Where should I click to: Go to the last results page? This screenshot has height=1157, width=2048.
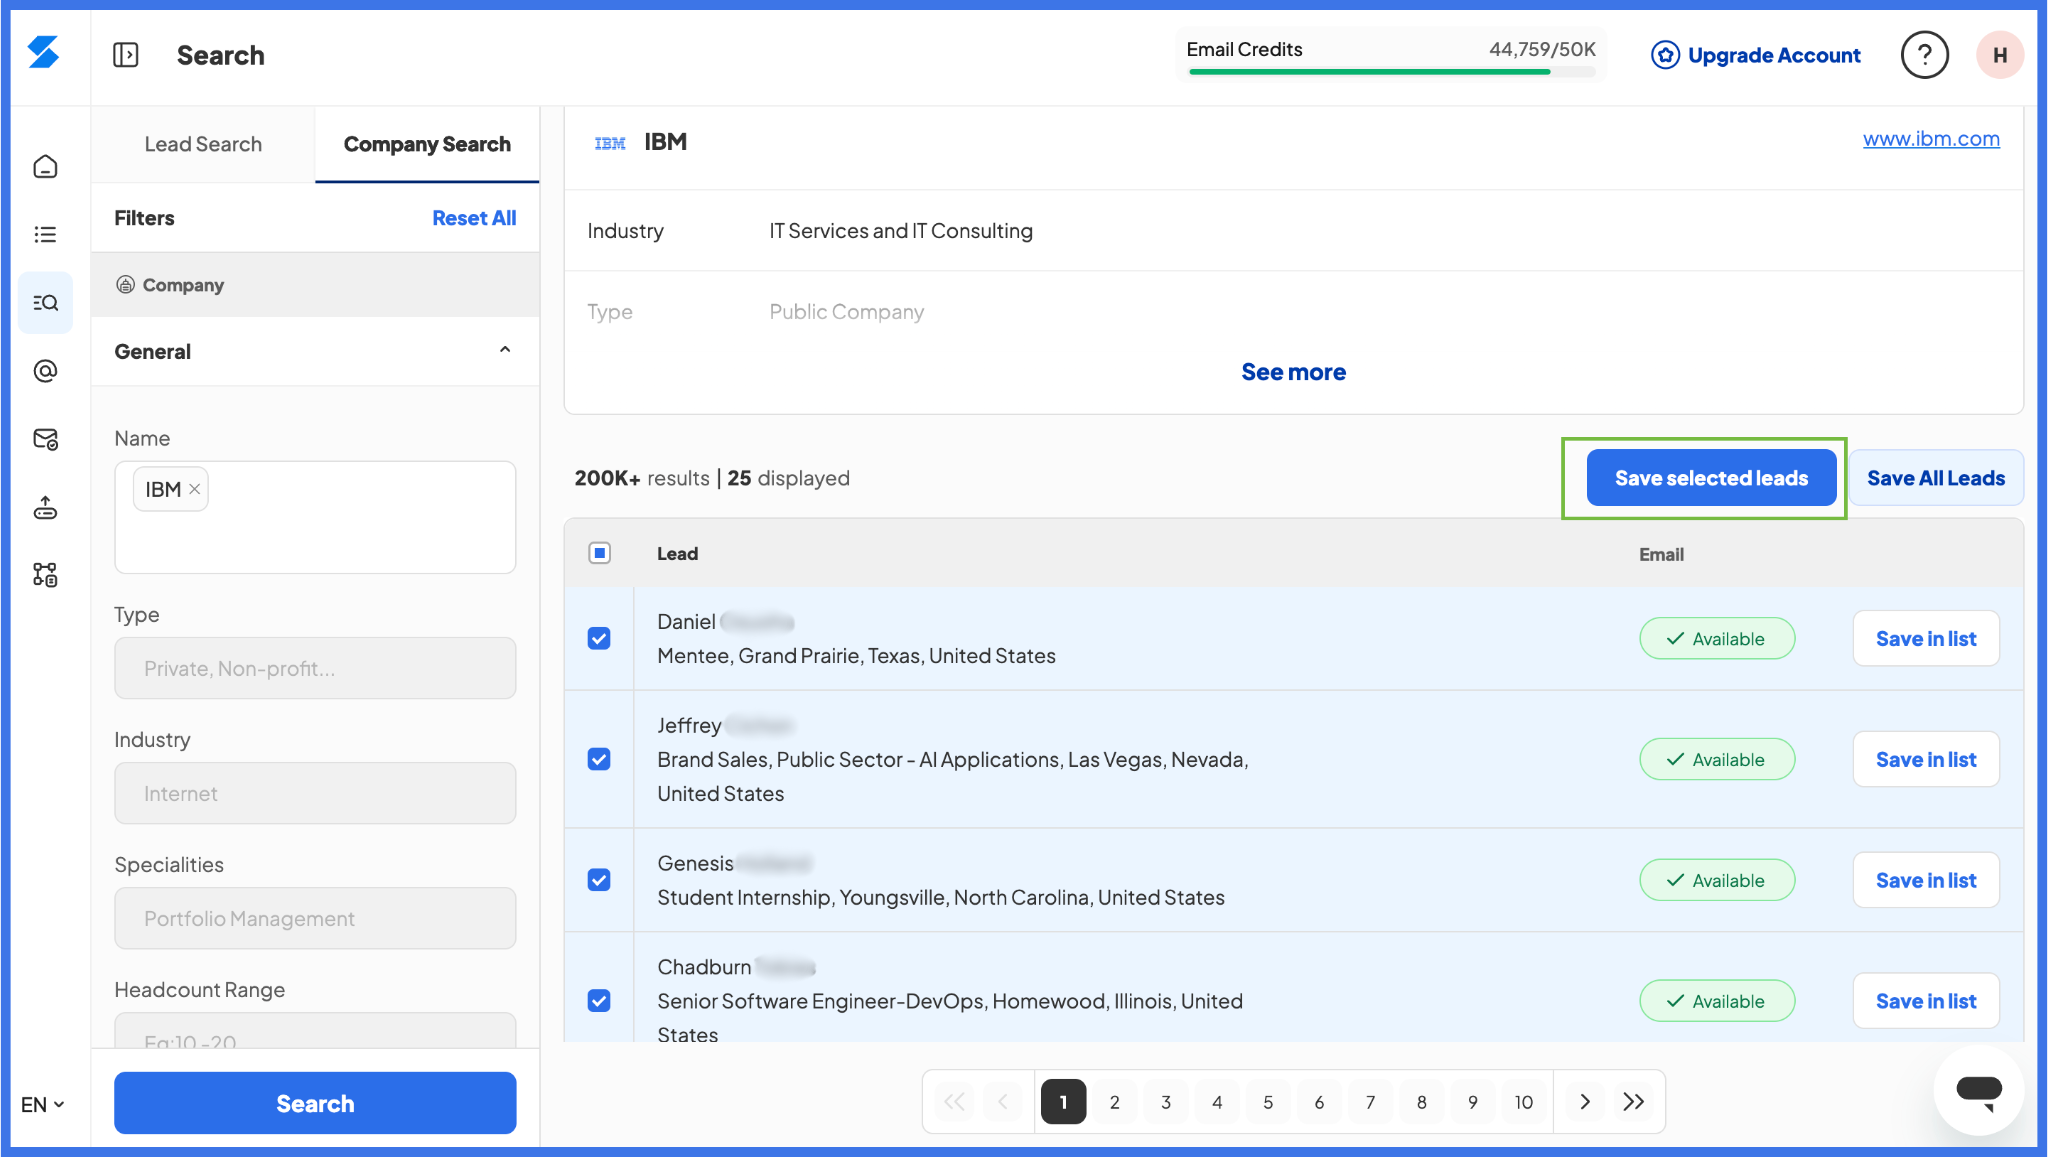[1634, 1102]
